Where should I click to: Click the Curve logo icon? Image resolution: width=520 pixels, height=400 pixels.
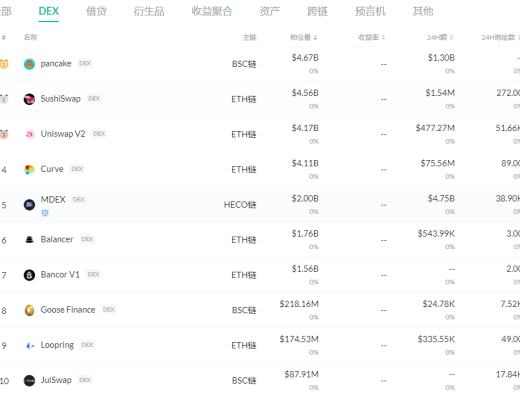29,169
